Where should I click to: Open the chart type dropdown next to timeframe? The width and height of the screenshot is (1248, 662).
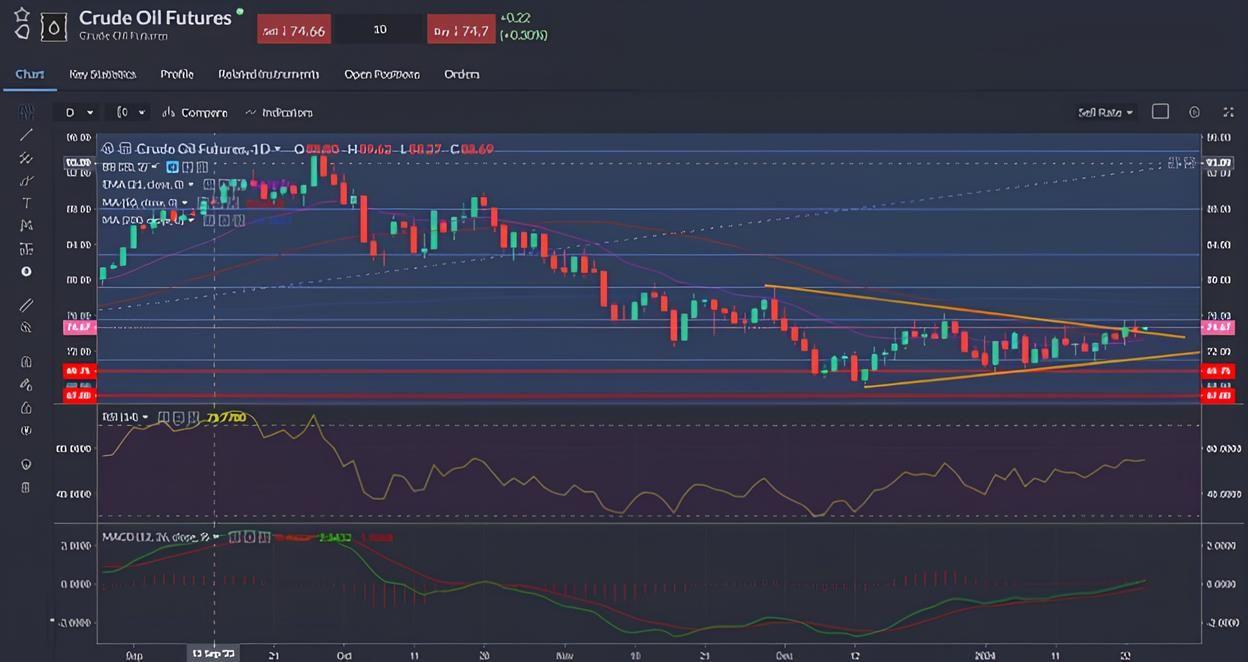(x=131, y=113)
